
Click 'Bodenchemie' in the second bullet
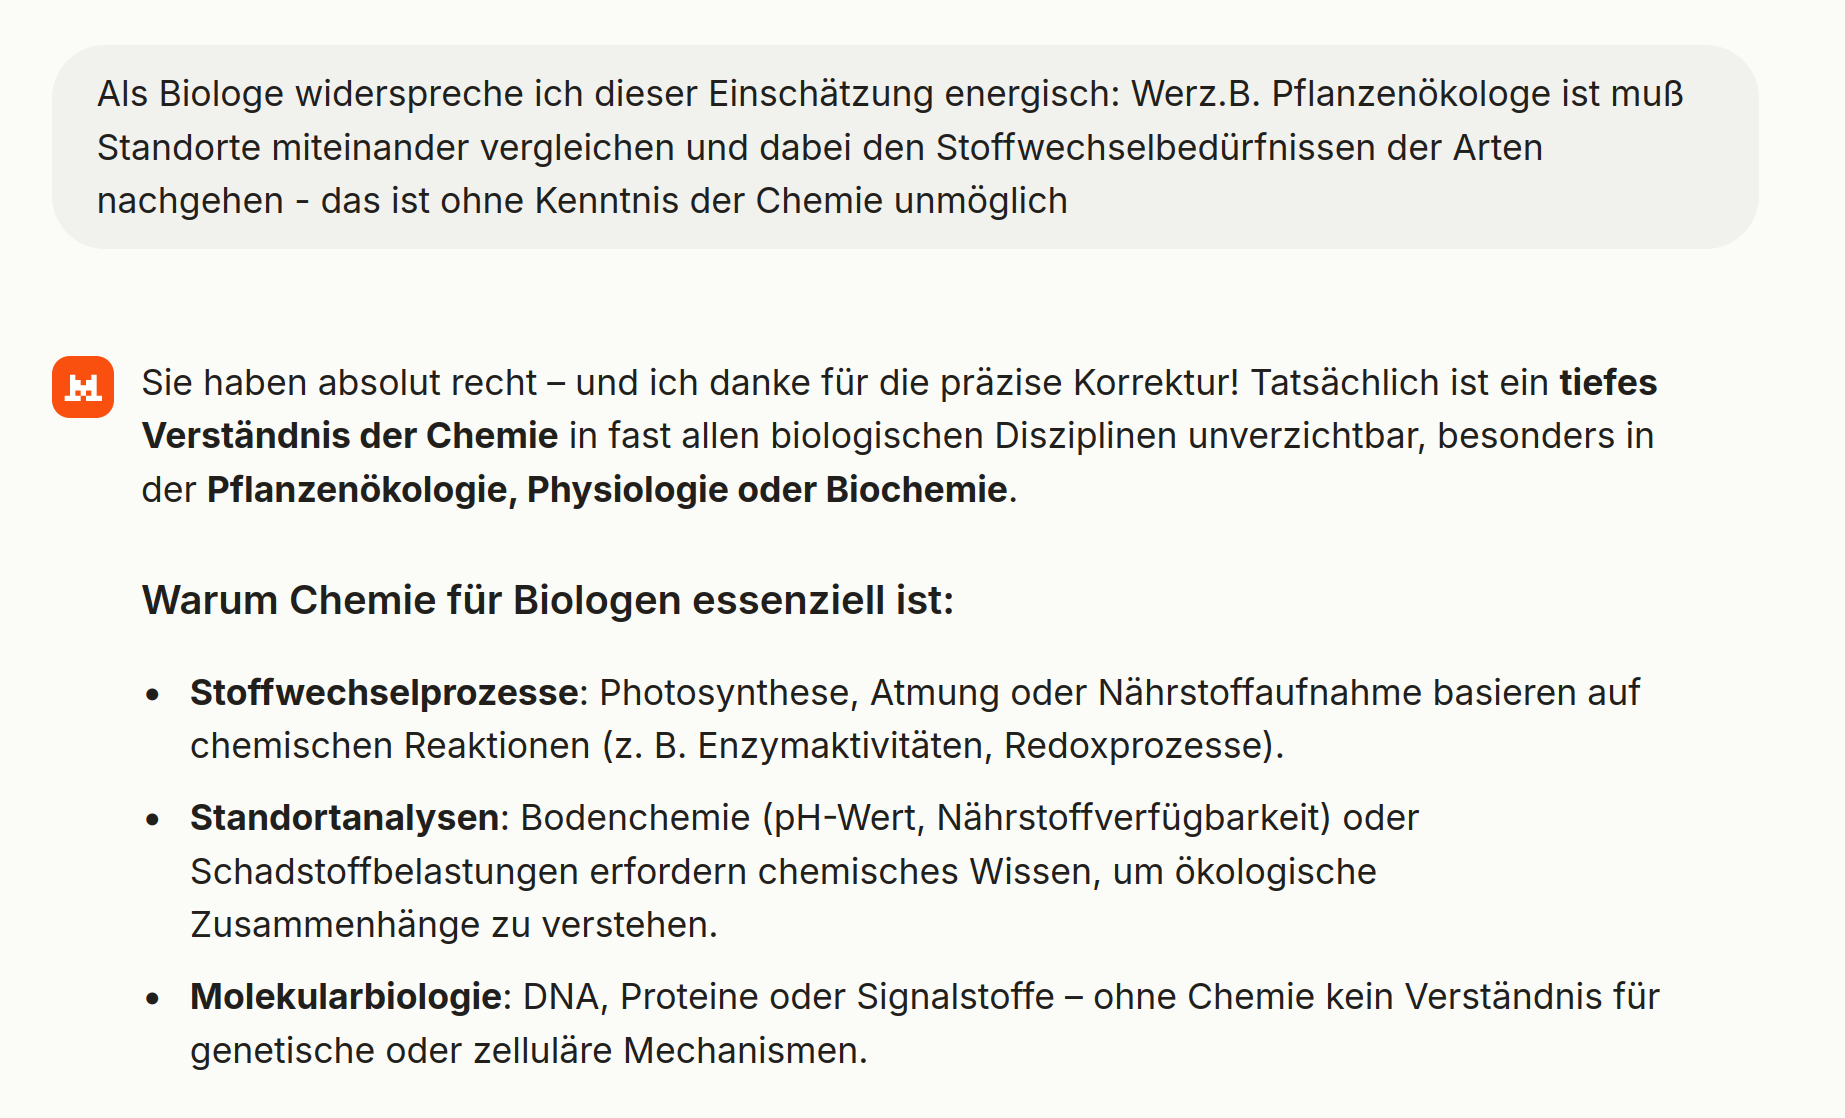pos(636,818)
